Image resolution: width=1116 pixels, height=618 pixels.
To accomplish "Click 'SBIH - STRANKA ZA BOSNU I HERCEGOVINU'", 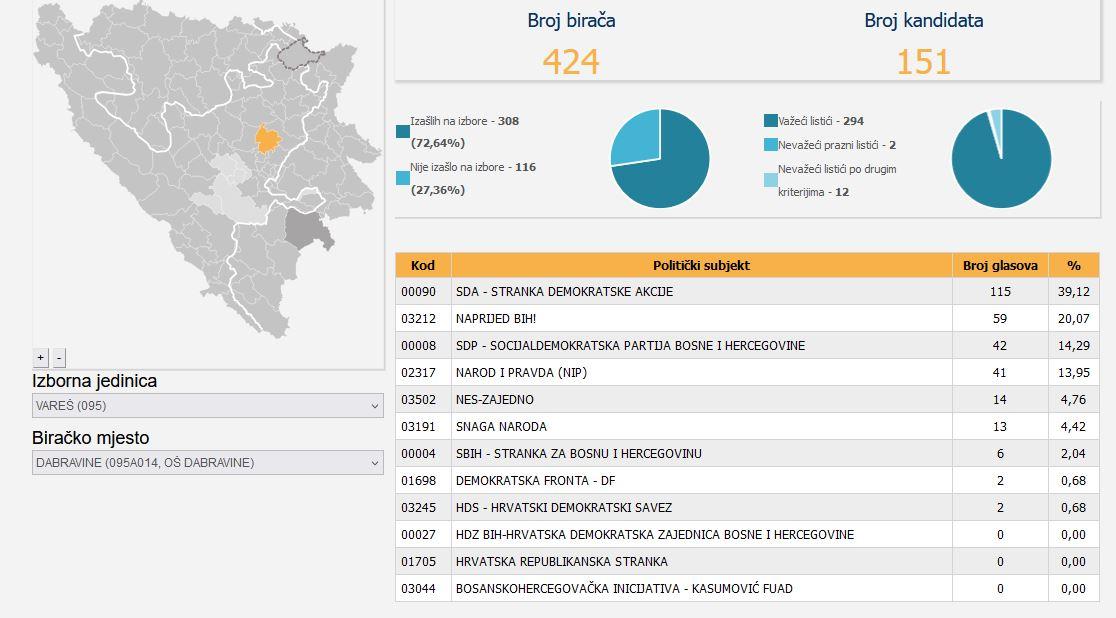I will coord(579,454).
